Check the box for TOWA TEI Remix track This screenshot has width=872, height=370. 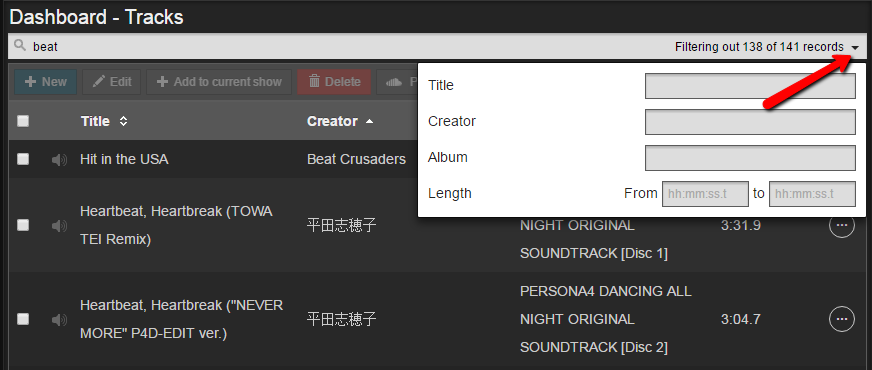pos(23,225)
